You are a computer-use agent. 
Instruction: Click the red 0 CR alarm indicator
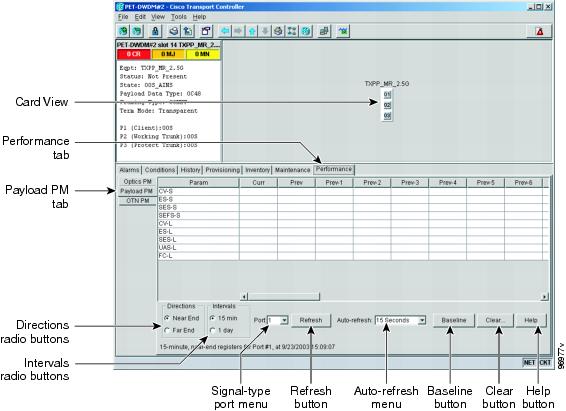click(134, 54)
